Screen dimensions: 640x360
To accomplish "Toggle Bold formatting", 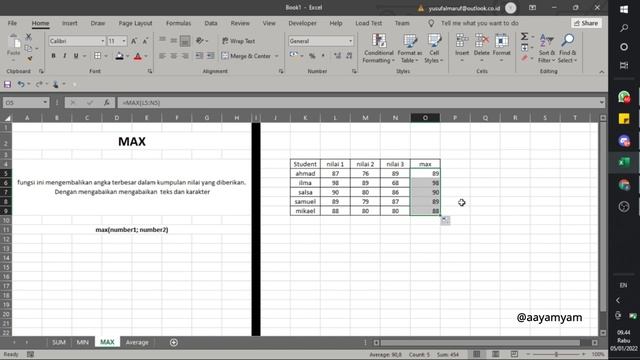I will click(53, 56).
